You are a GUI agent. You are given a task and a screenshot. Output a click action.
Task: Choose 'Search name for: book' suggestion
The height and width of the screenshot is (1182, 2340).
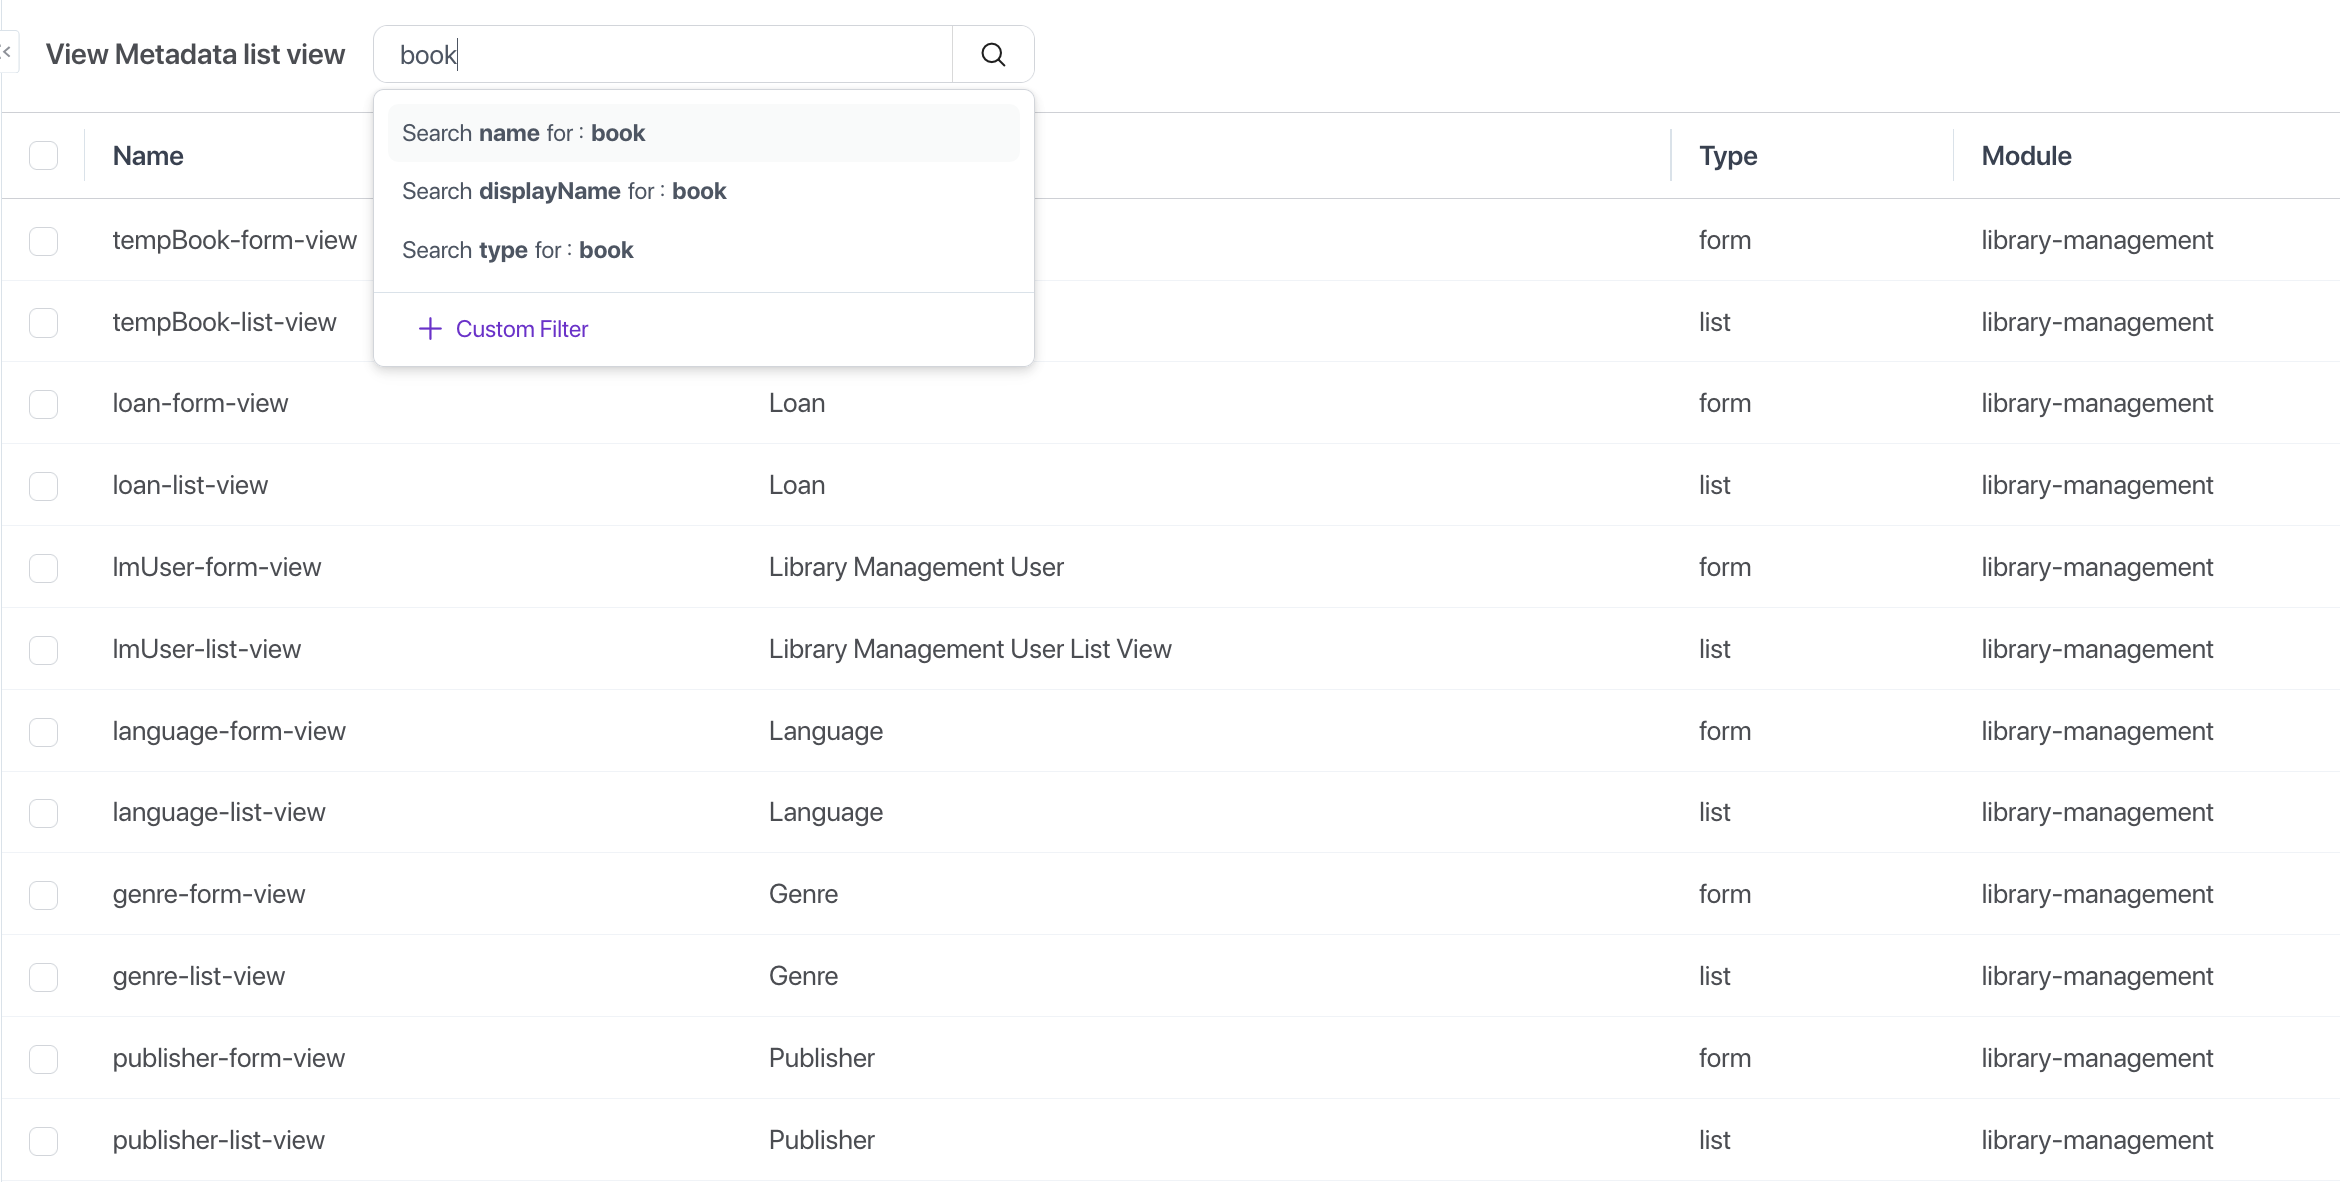[523, 133]
